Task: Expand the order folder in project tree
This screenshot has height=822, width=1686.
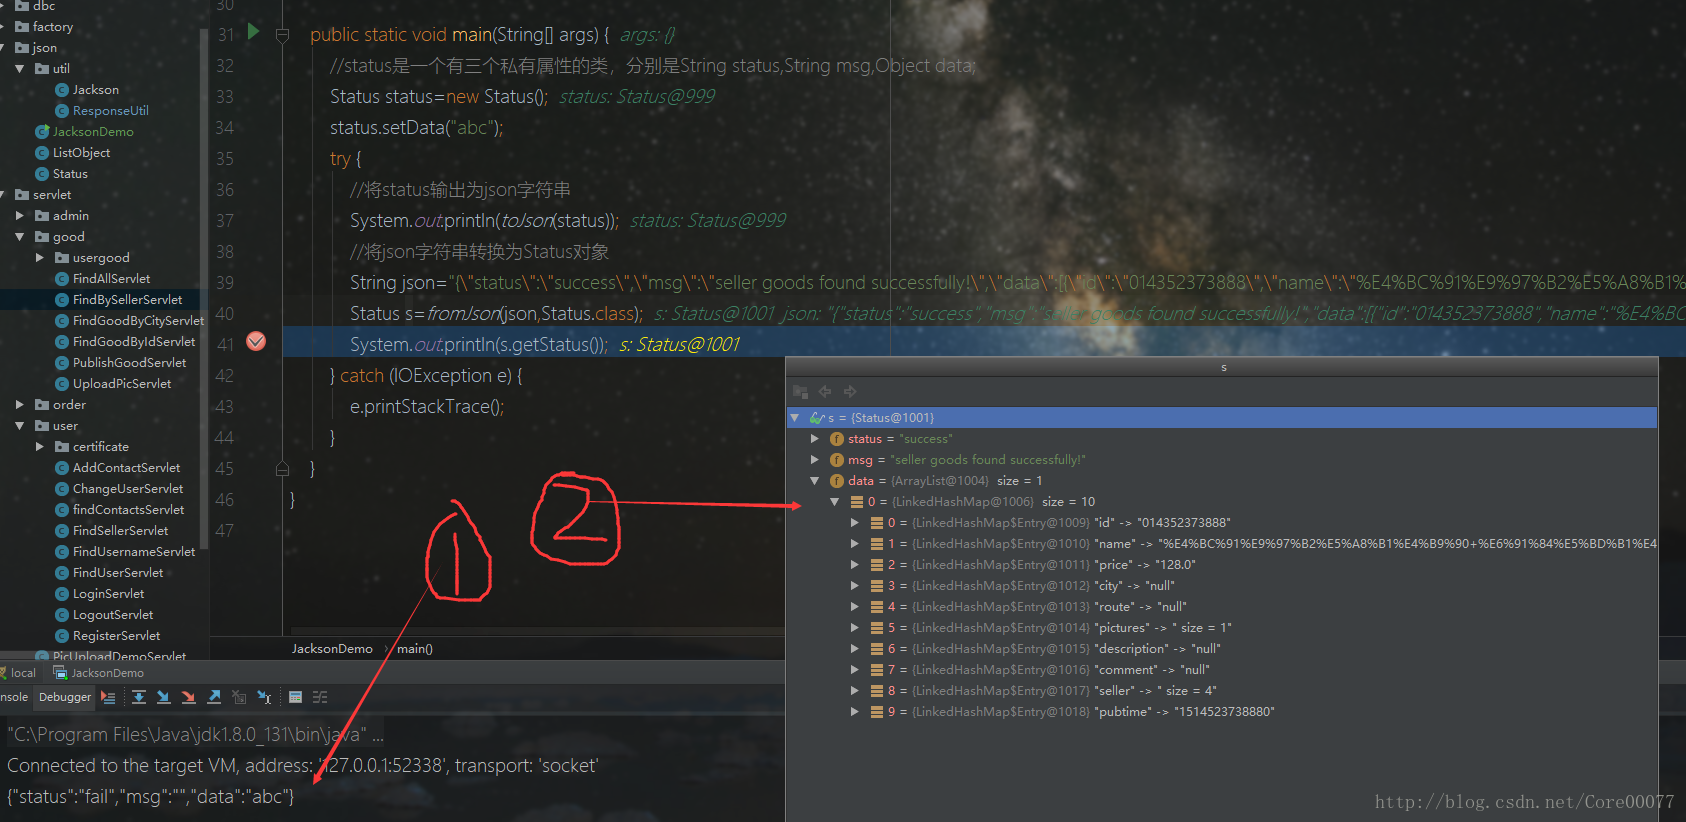Action: click(19, 405)
